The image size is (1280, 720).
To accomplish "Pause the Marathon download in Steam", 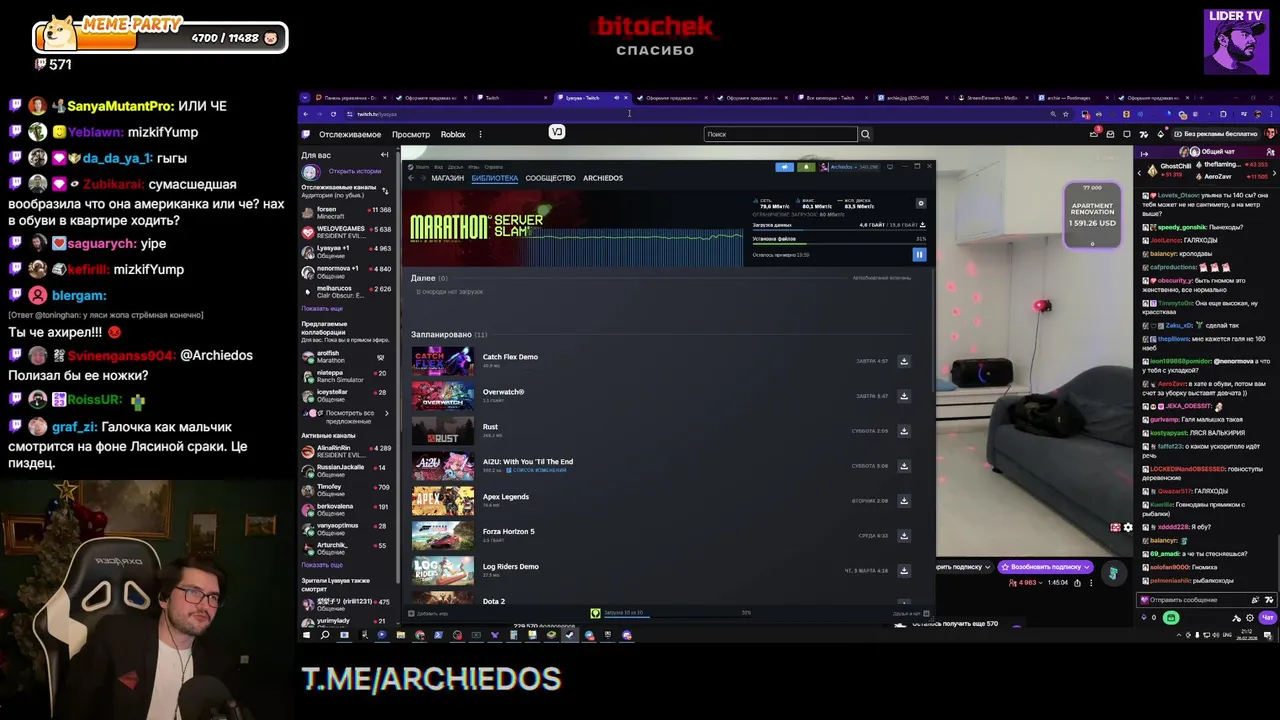I will [x=919, y=255].
